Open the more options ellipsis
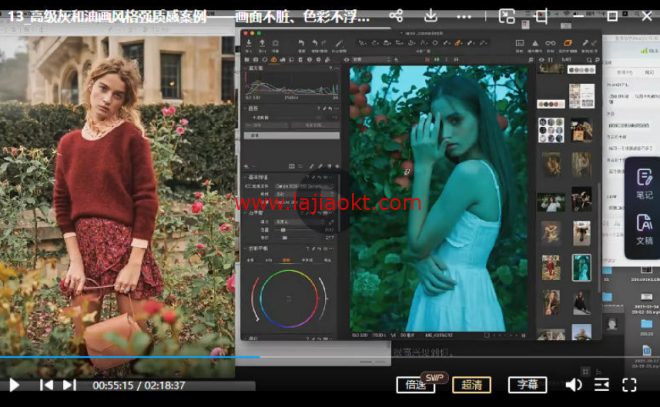The image size is (660, 407). [x=464, y=17]
